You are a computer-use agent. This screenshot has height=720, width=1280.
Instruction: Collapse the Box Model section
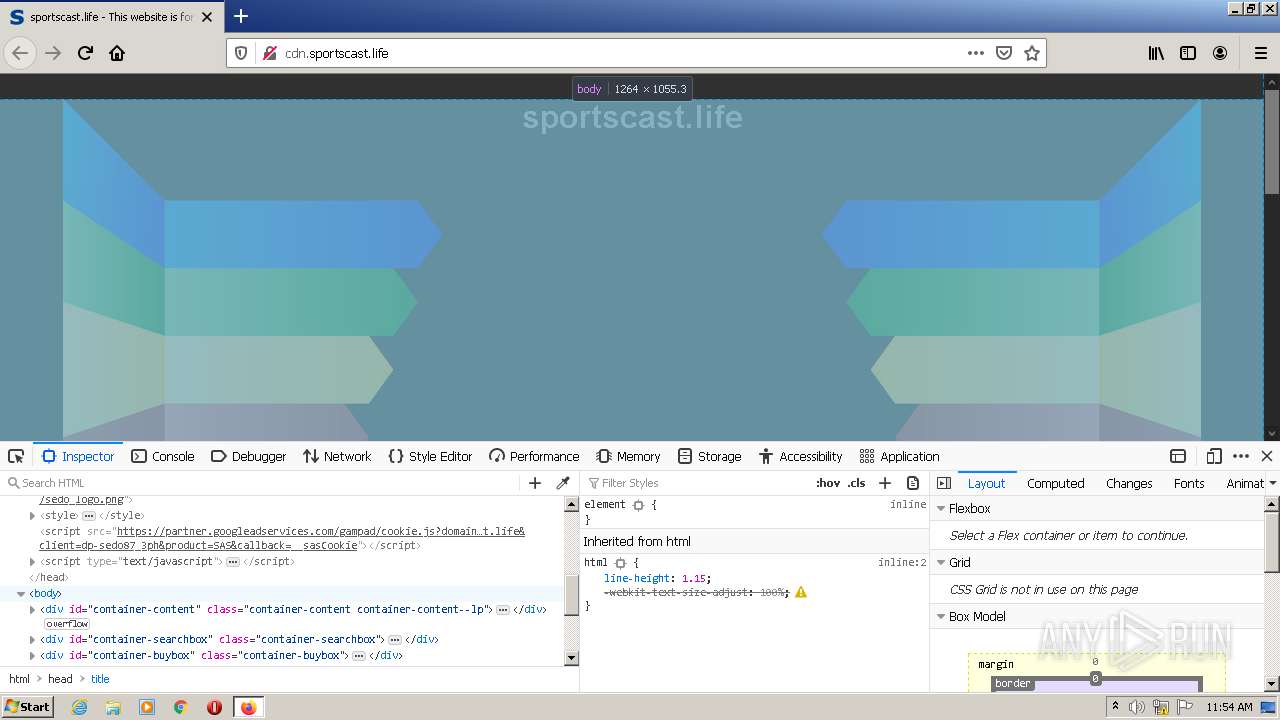[941, 616]
